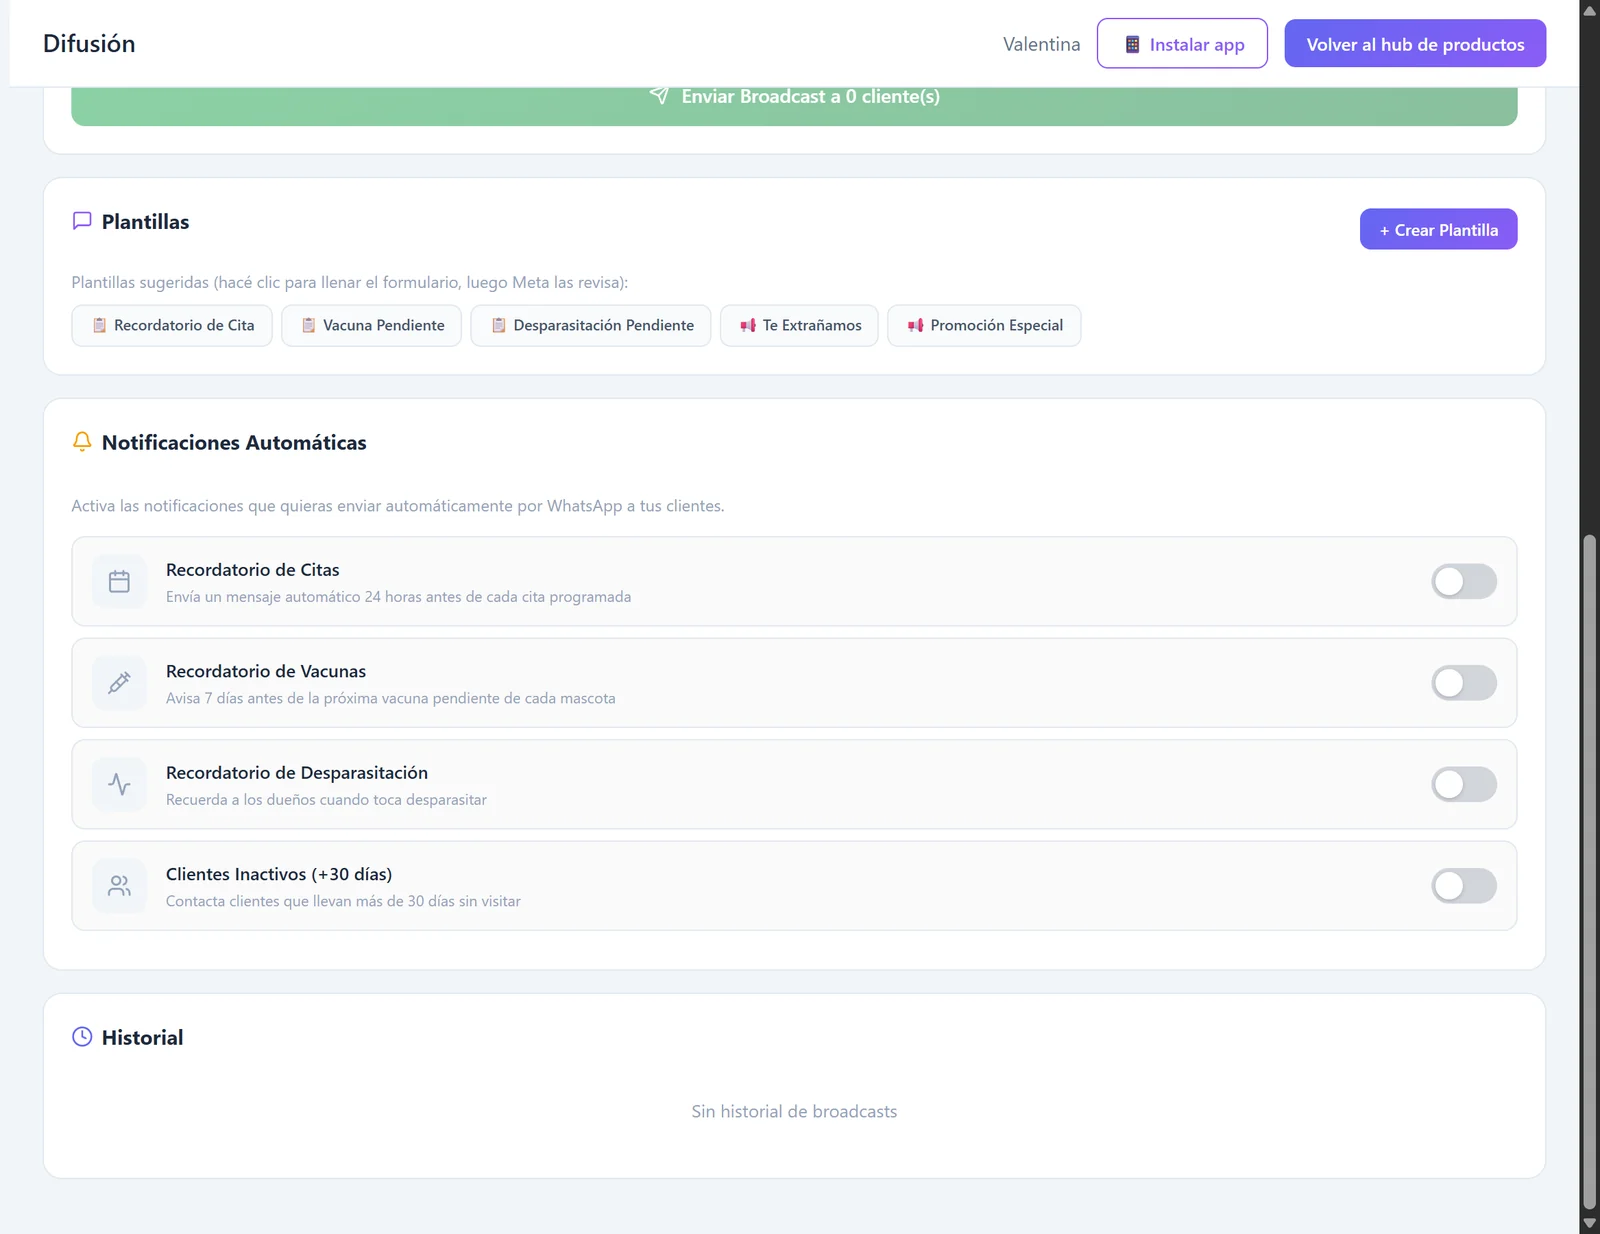Choose Desparasitación Pendiente template label

click(604, 325)
